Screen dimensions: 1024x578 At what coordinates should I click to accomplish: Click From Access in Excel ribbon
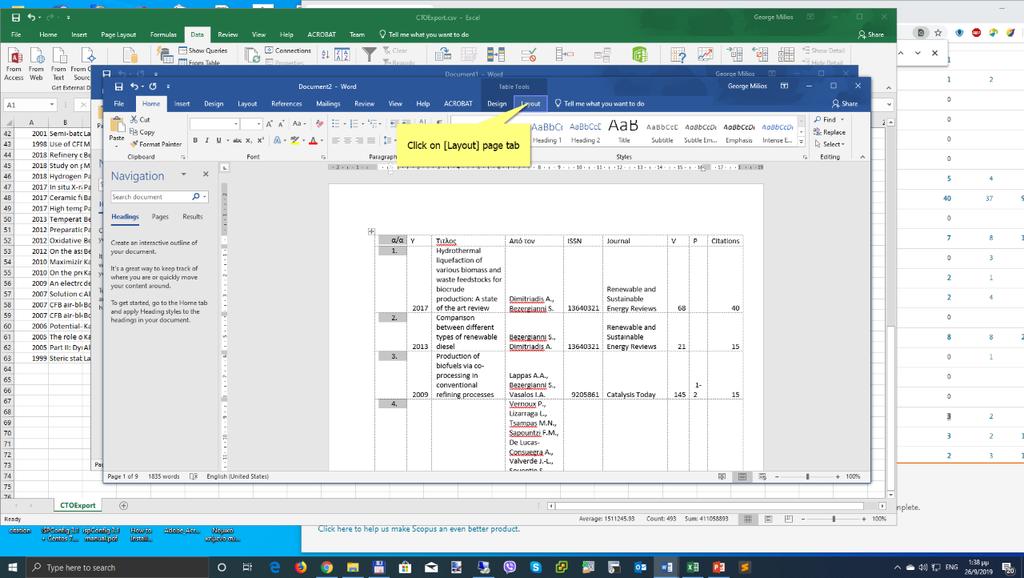[14, 63]
